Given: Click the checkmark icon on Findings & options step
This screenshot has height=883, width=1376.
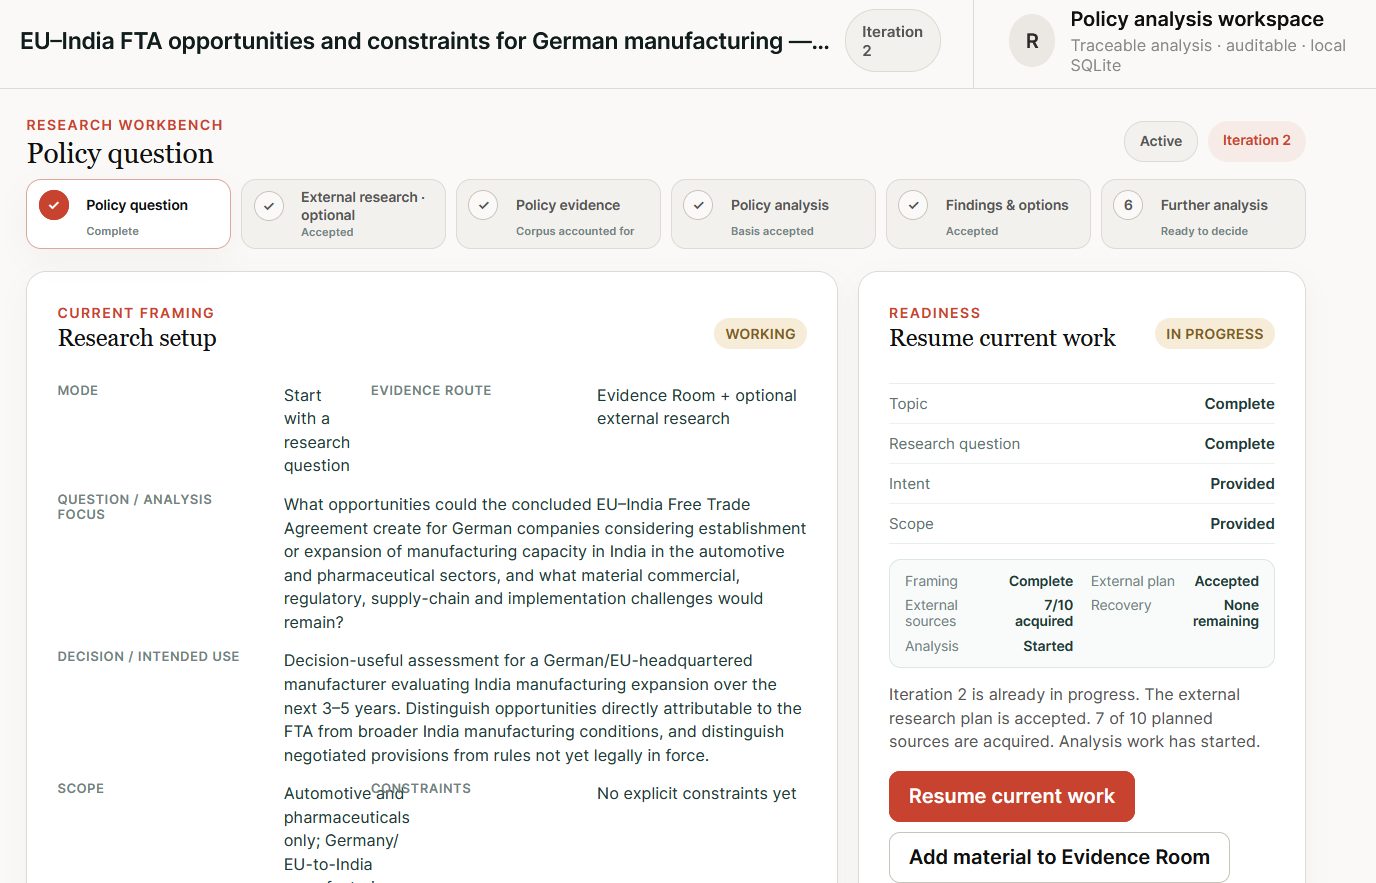Looking at the screenshot, I should click(x=914, y=205).
